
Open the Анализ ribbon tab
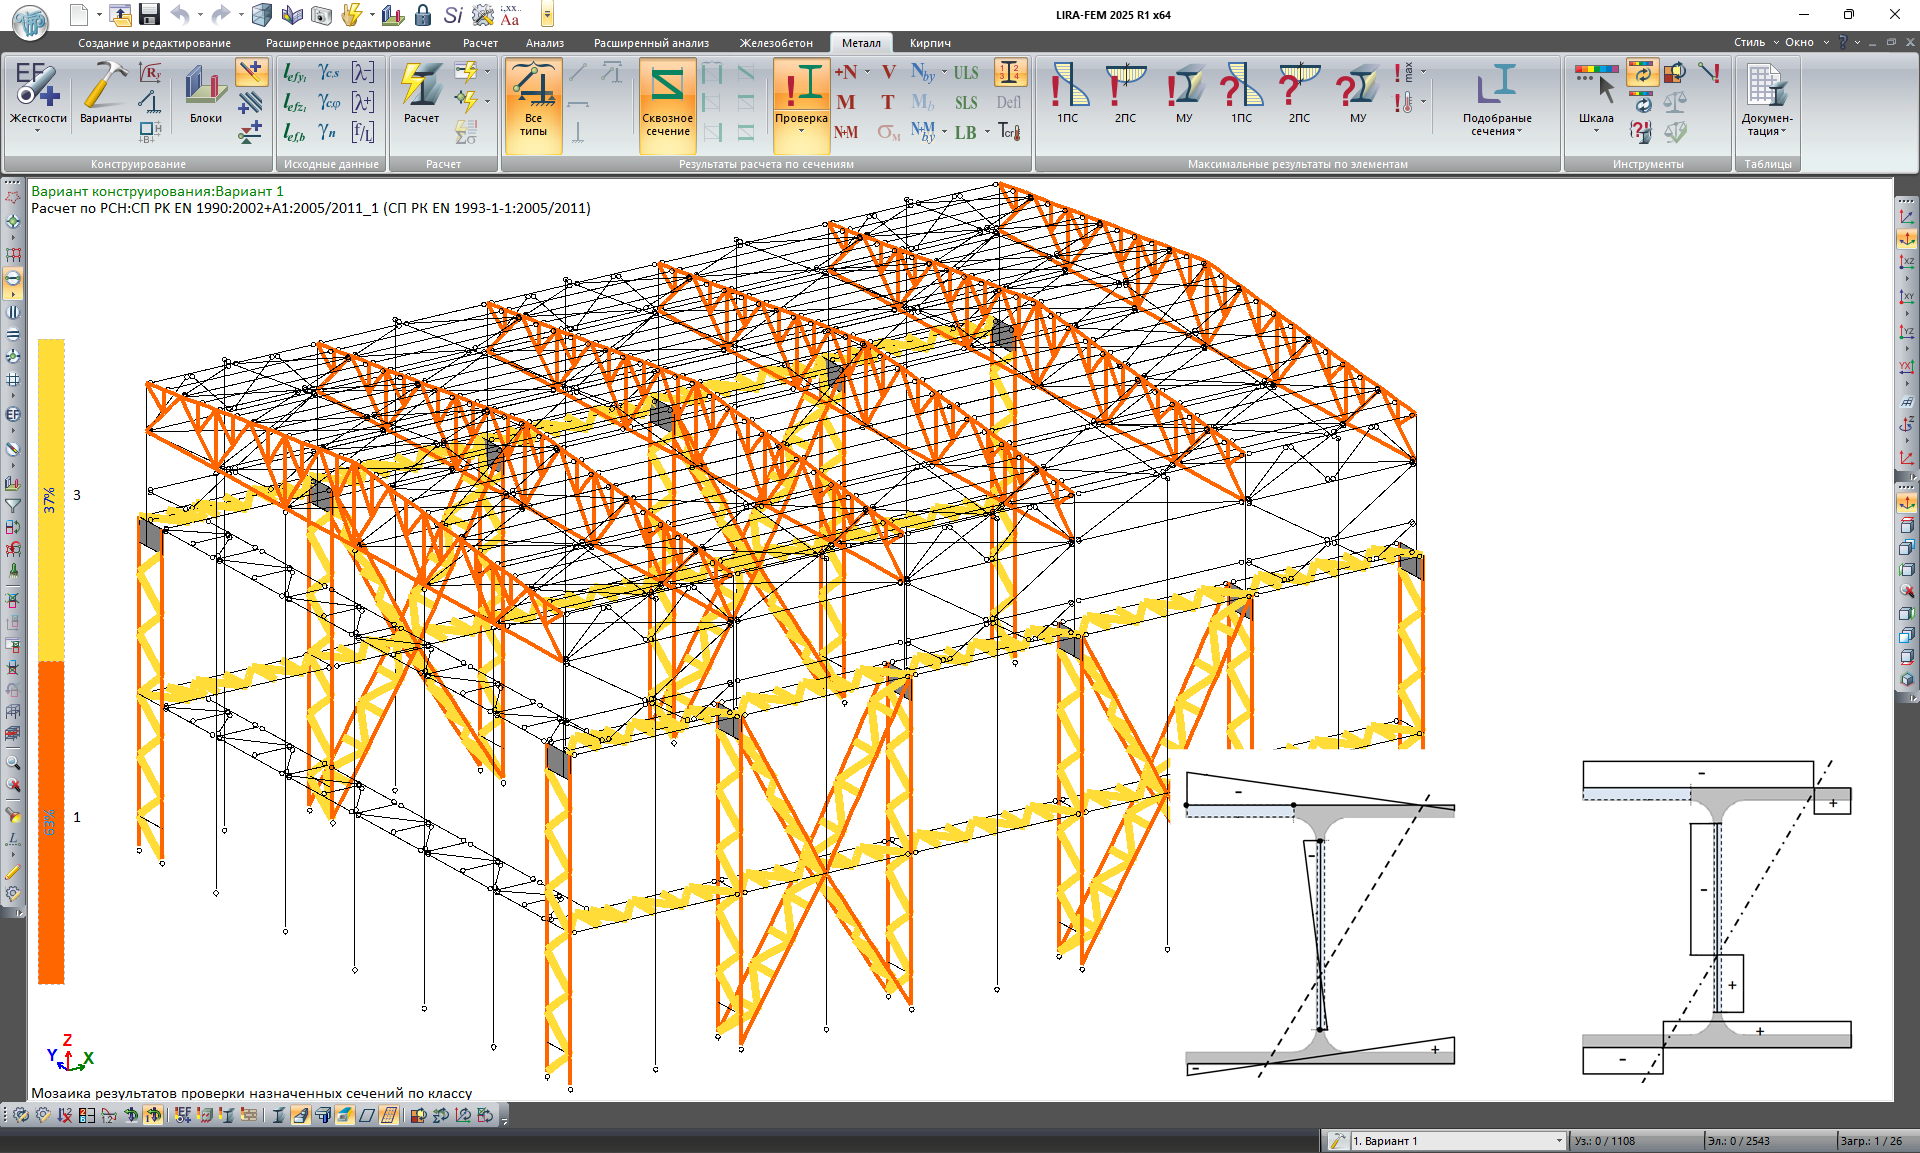pos(544,43)
